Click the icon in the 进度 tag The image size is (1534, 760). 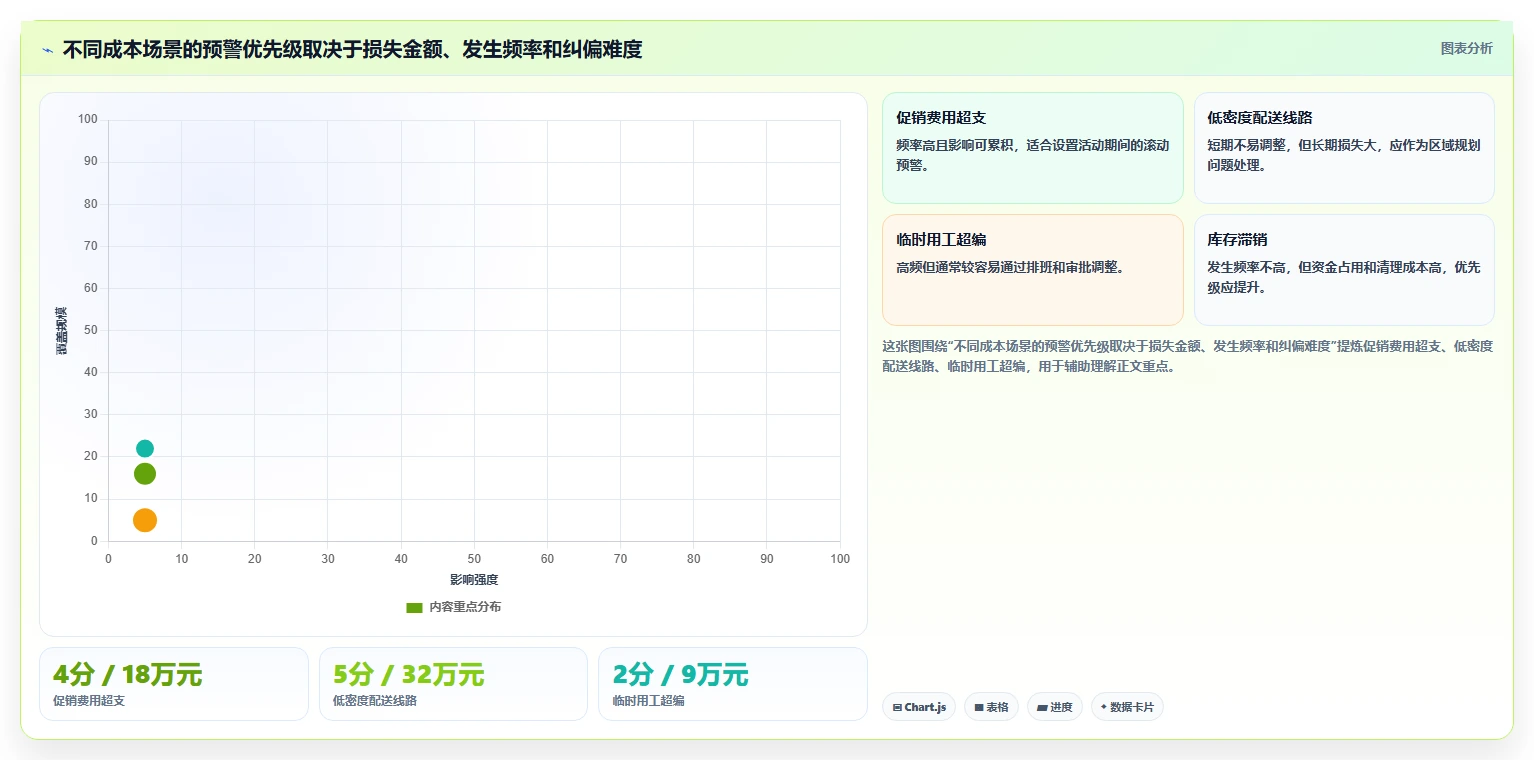[1042, 708]
